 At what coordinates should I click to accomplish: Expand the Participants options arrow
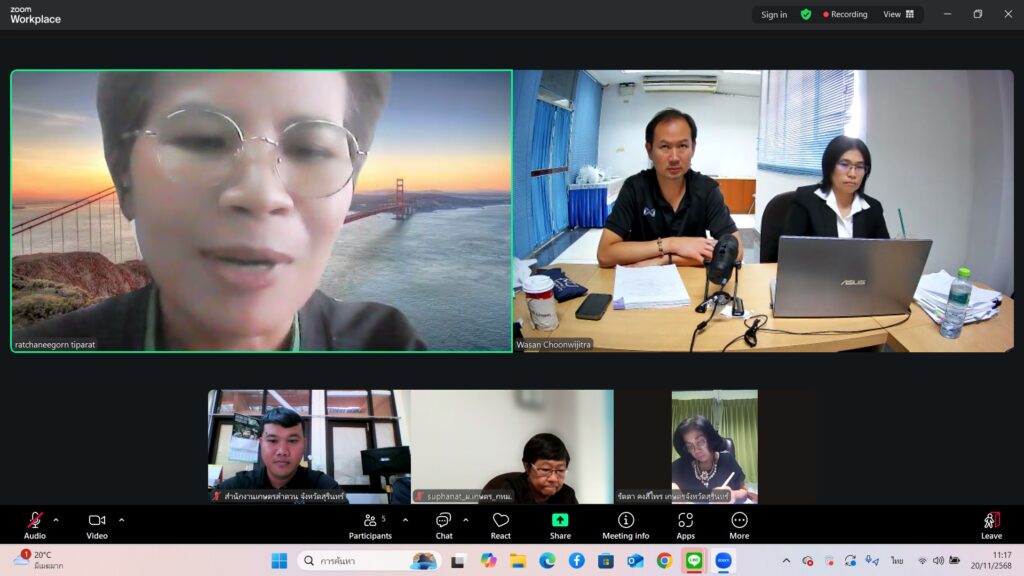[405, 520]
